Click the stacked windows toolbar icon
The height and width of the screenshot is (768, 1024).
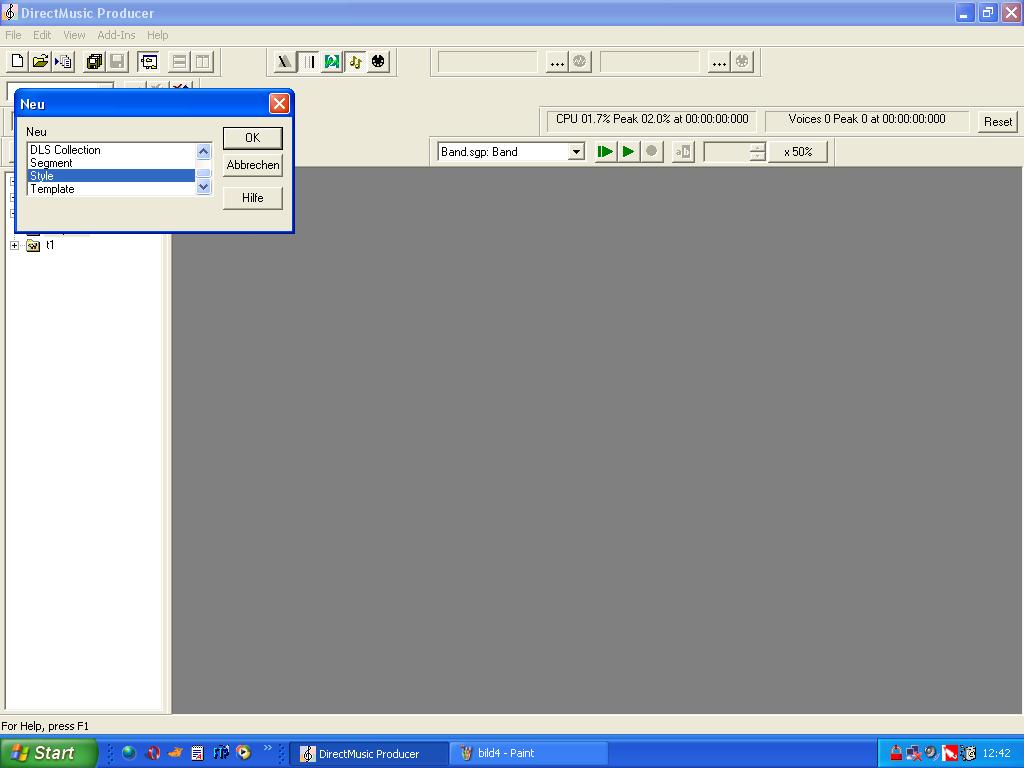(94, 61)
